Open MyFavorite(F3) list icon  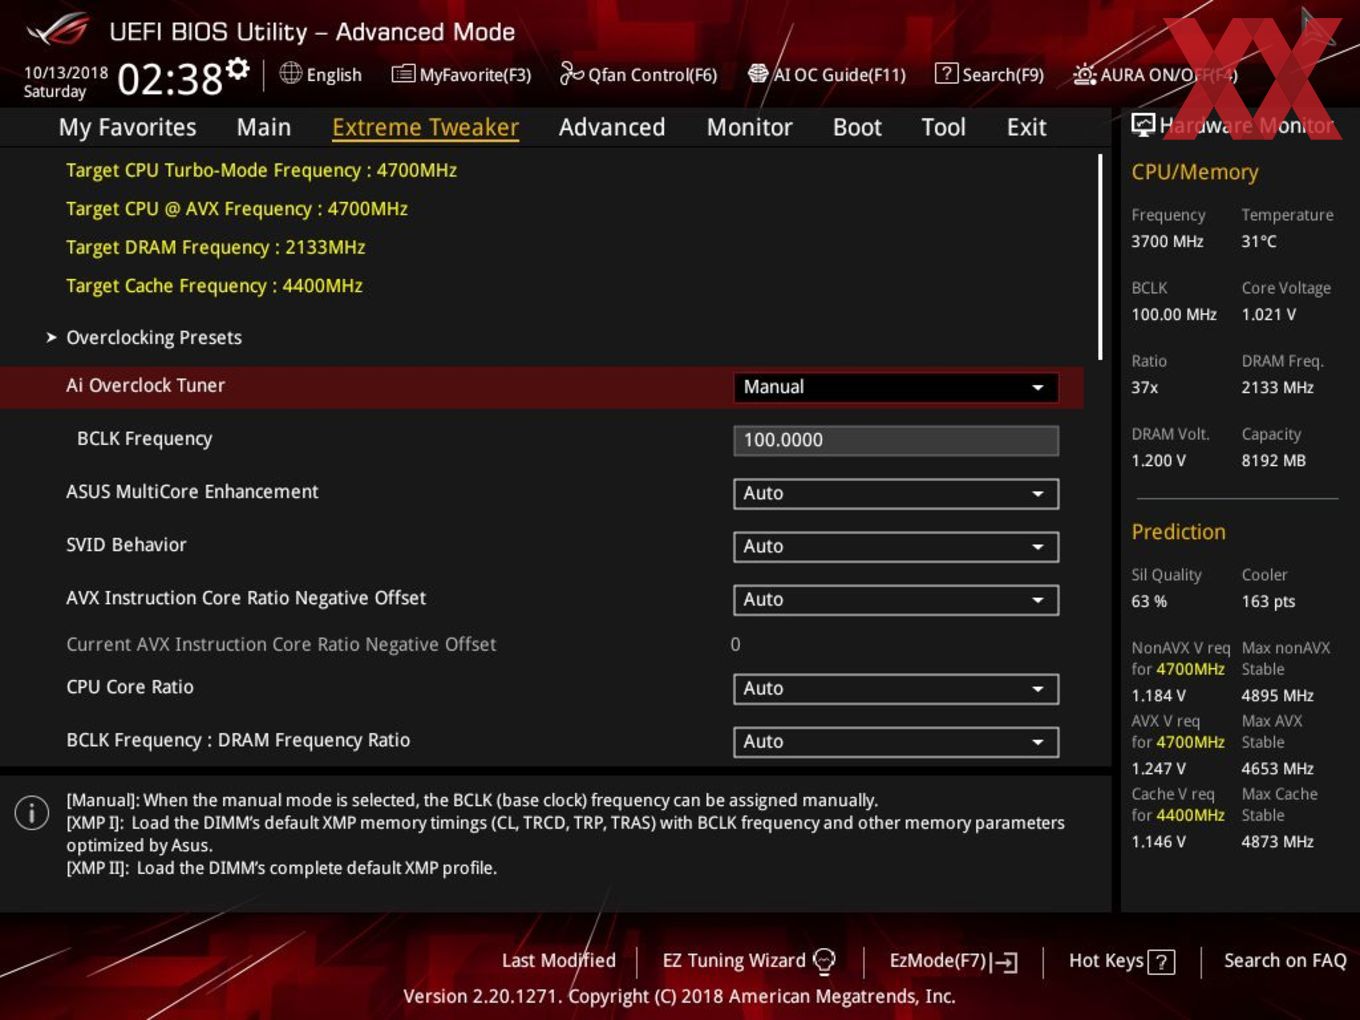(403, 74)
